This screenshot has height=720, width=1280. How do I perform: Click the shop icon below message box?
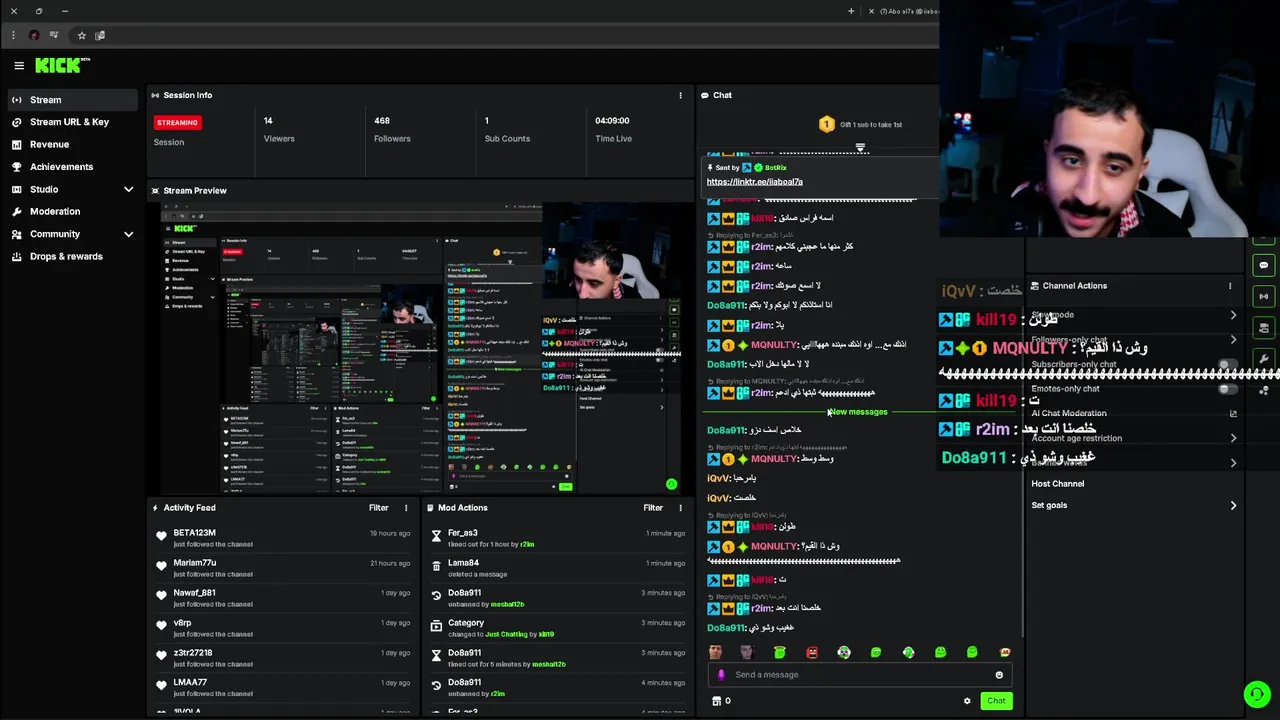(x=716, y=701)
